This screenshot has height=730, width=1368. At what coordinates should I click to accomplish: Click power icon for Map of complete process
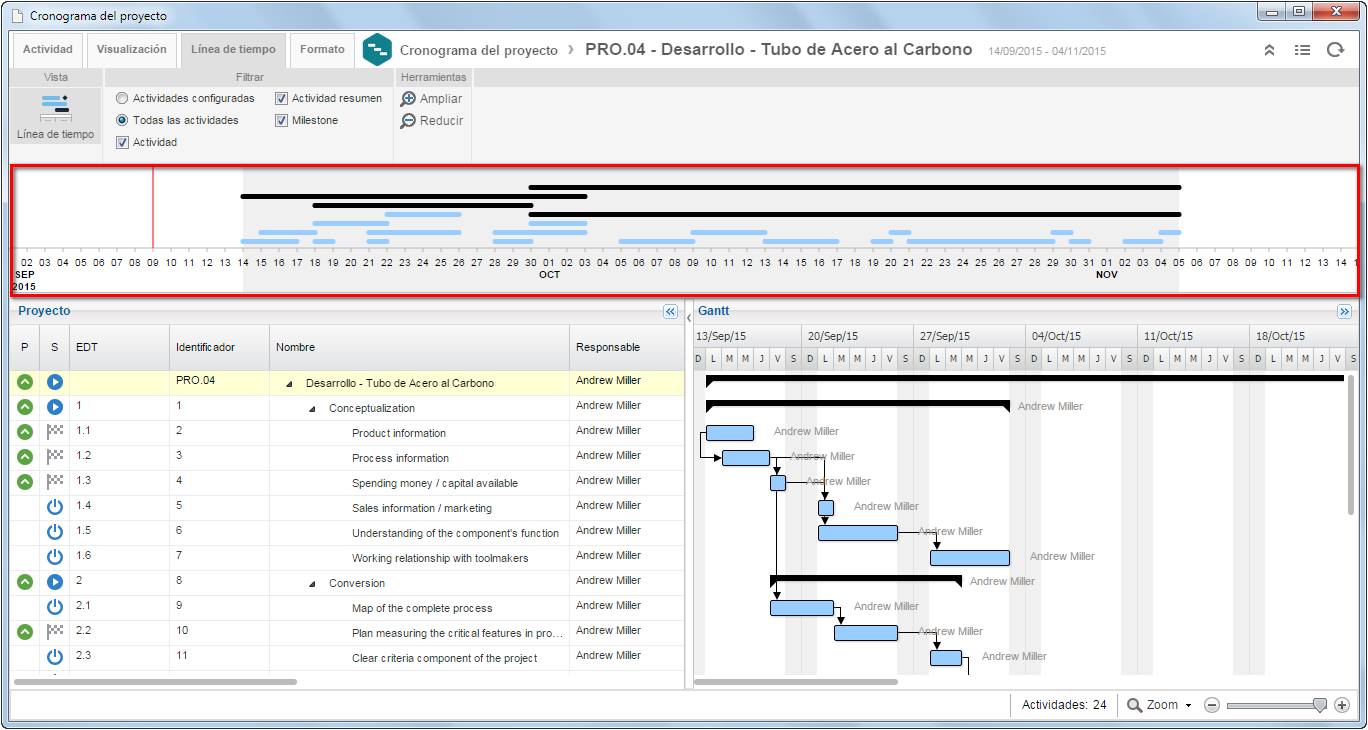(x=55, y=607)
